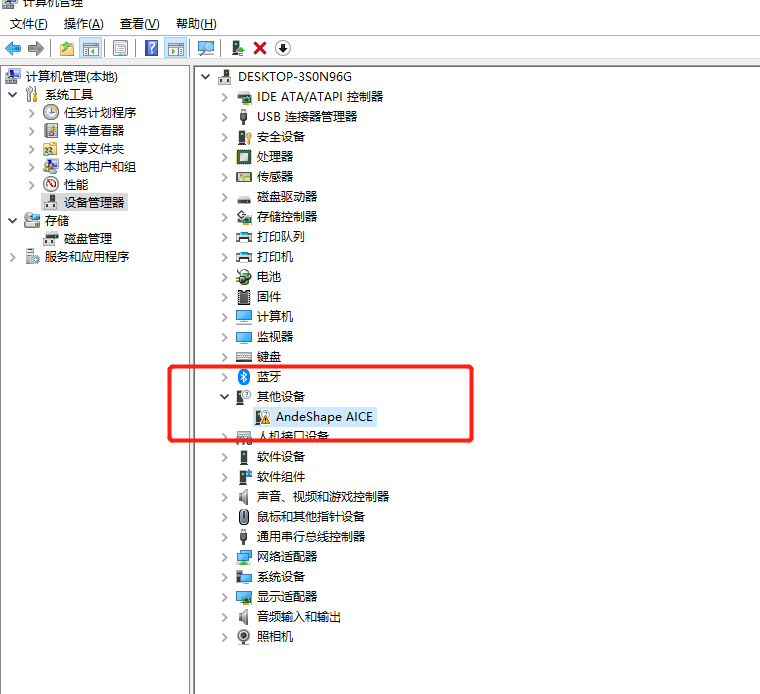The width and height of the screenshot is (760, 694).
Task: Click the mouse icon next to 鼠标和其他指针设备
Action: [x=244, y=517]
